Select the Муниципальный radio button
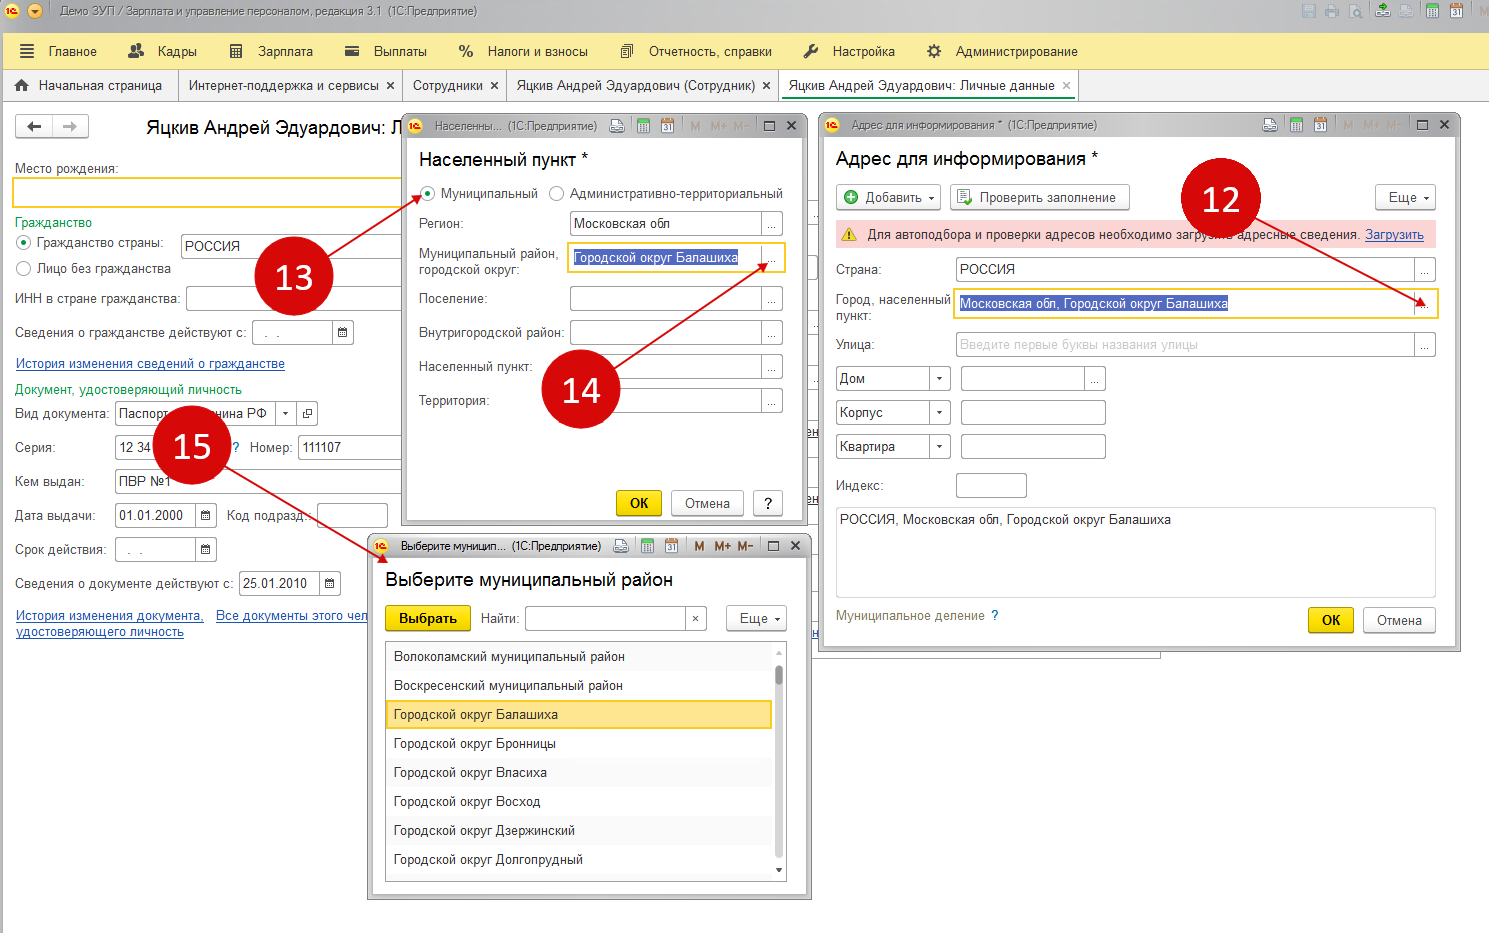1489x933 pixels. pos(428,194)
